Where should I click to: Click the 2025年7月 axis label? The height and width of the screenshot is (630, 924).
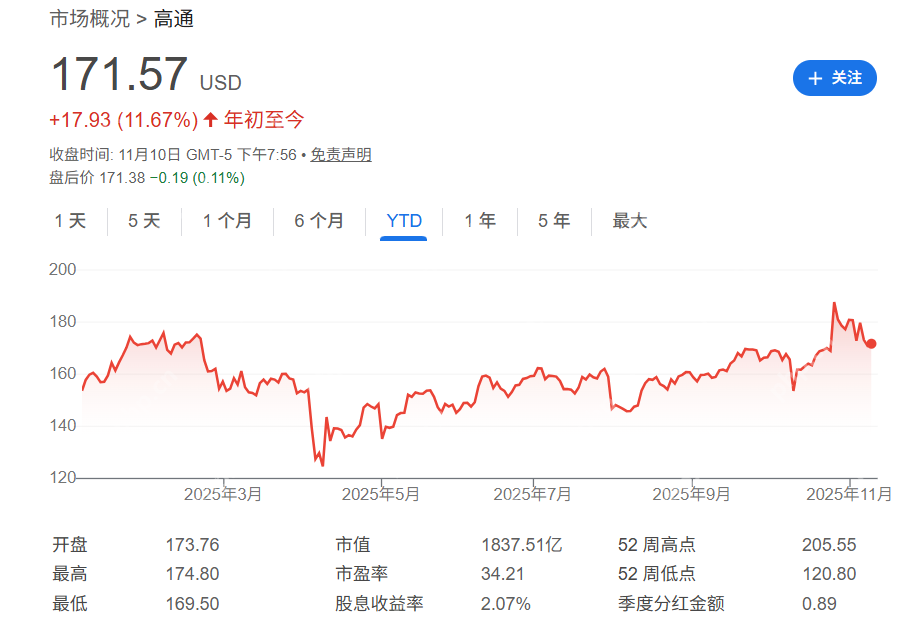tap(530, 493)
